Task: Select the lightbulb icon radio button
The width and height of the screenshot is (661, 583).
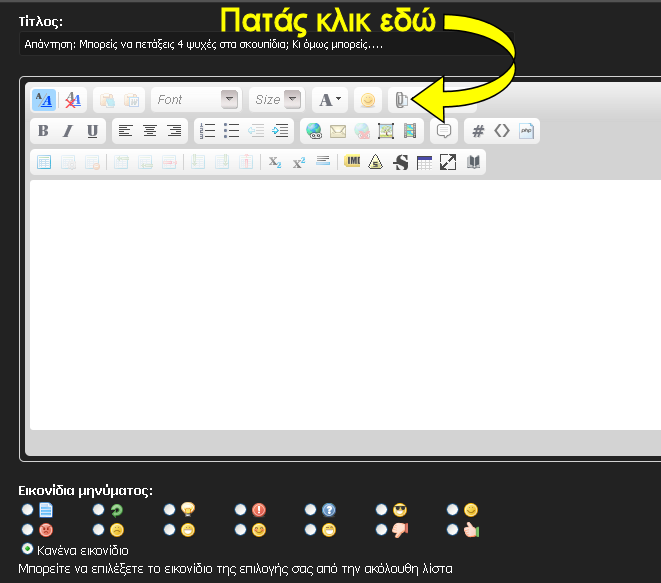Action: 169,509
